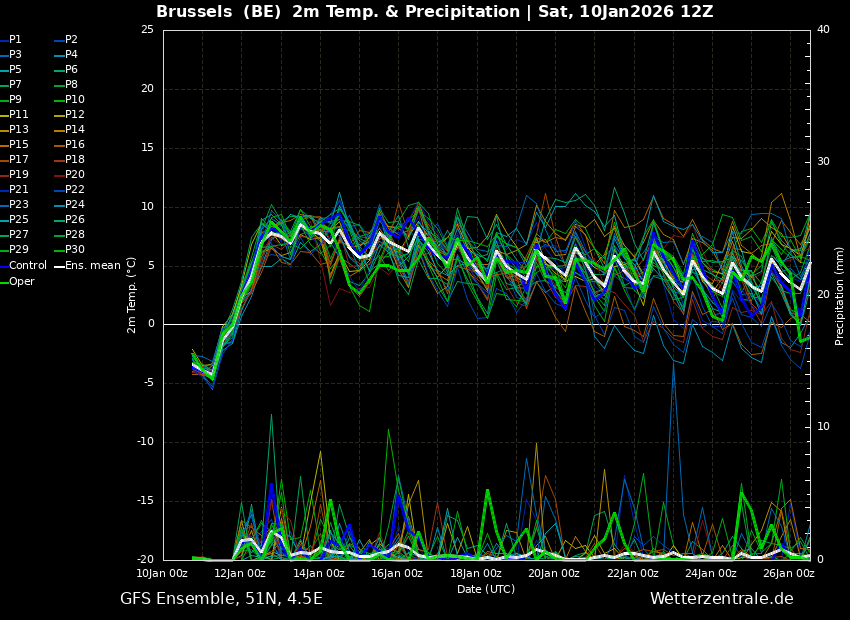Click legend label P27
Screen dimensions: 850x620
point(18,235)
